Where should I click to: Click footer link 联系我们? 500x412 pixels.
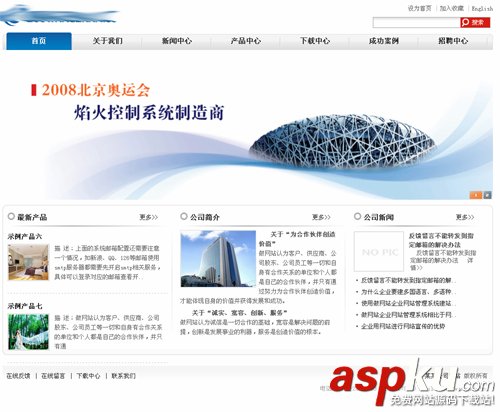coord(123,376)
